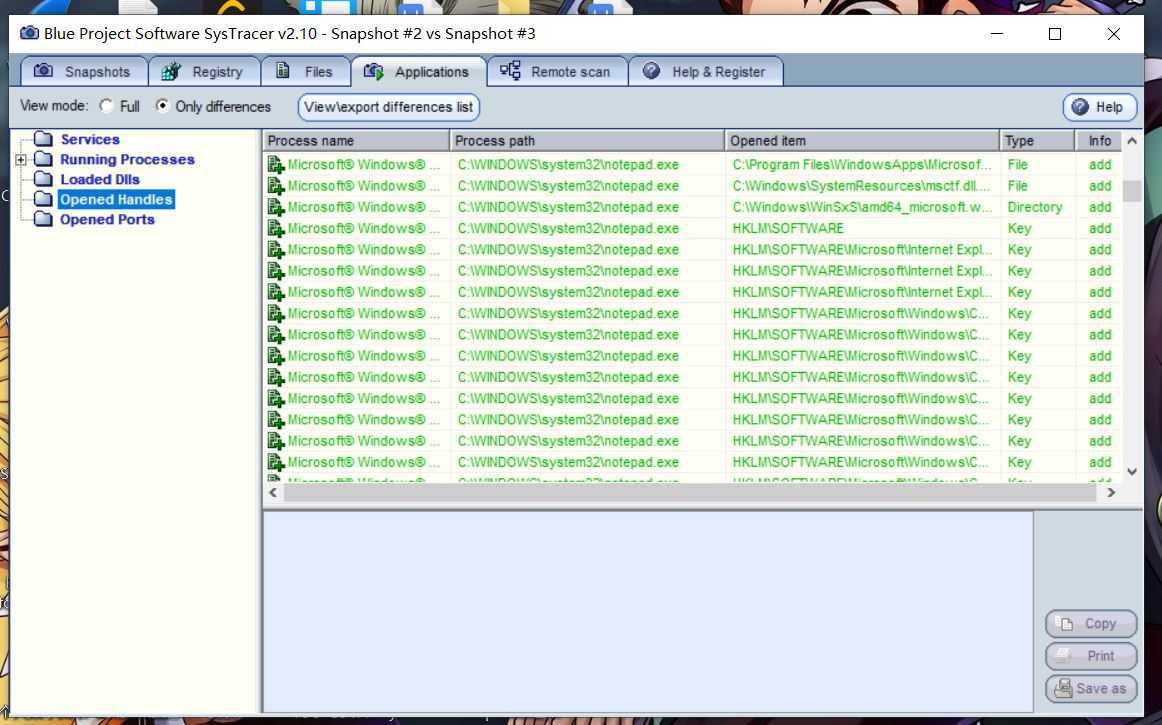
Task: Click the Copy button
Action: (x=1091, y=624)
